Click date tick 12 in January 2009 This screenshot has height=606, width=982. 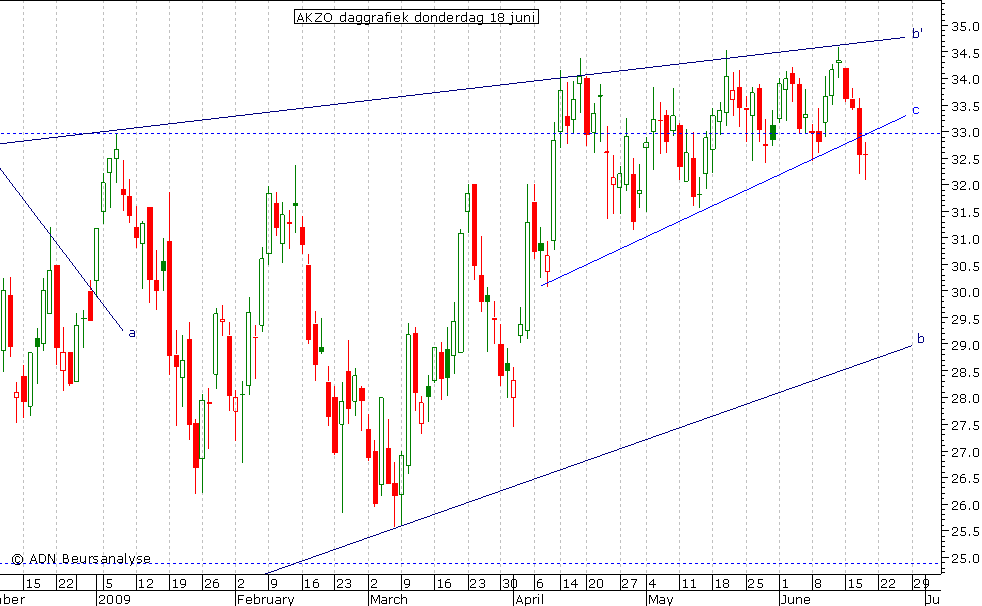(145, 583)
